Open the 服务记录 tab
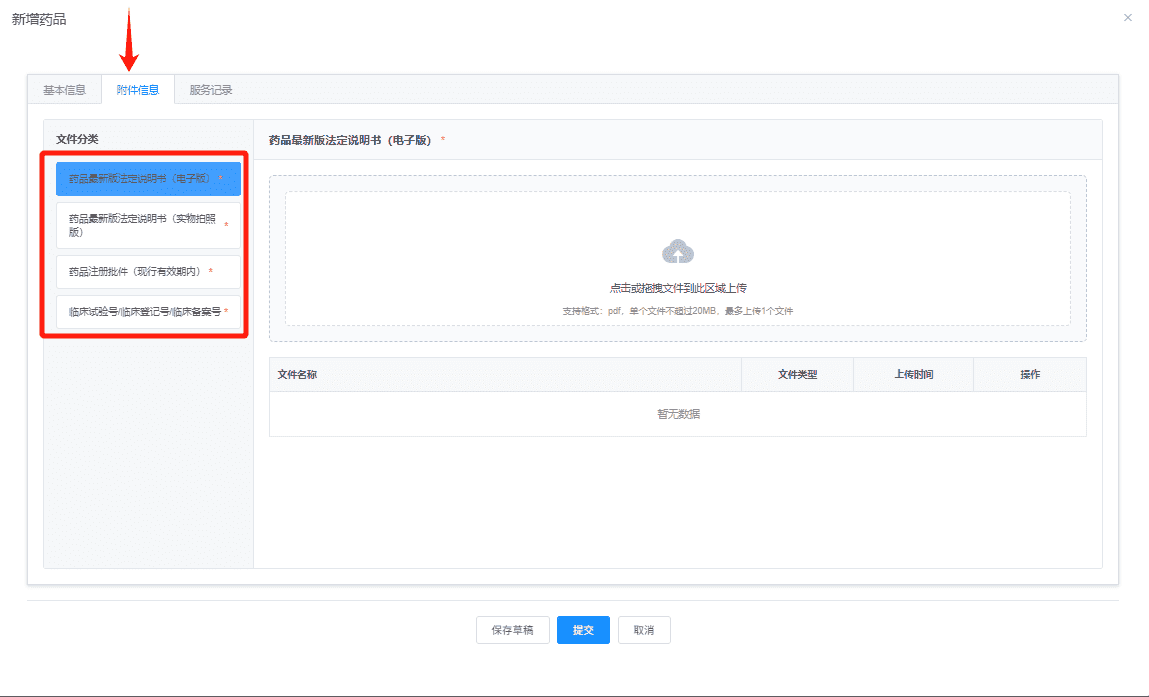This screenshot has width=1149, height=697. [x=211, y=89]
